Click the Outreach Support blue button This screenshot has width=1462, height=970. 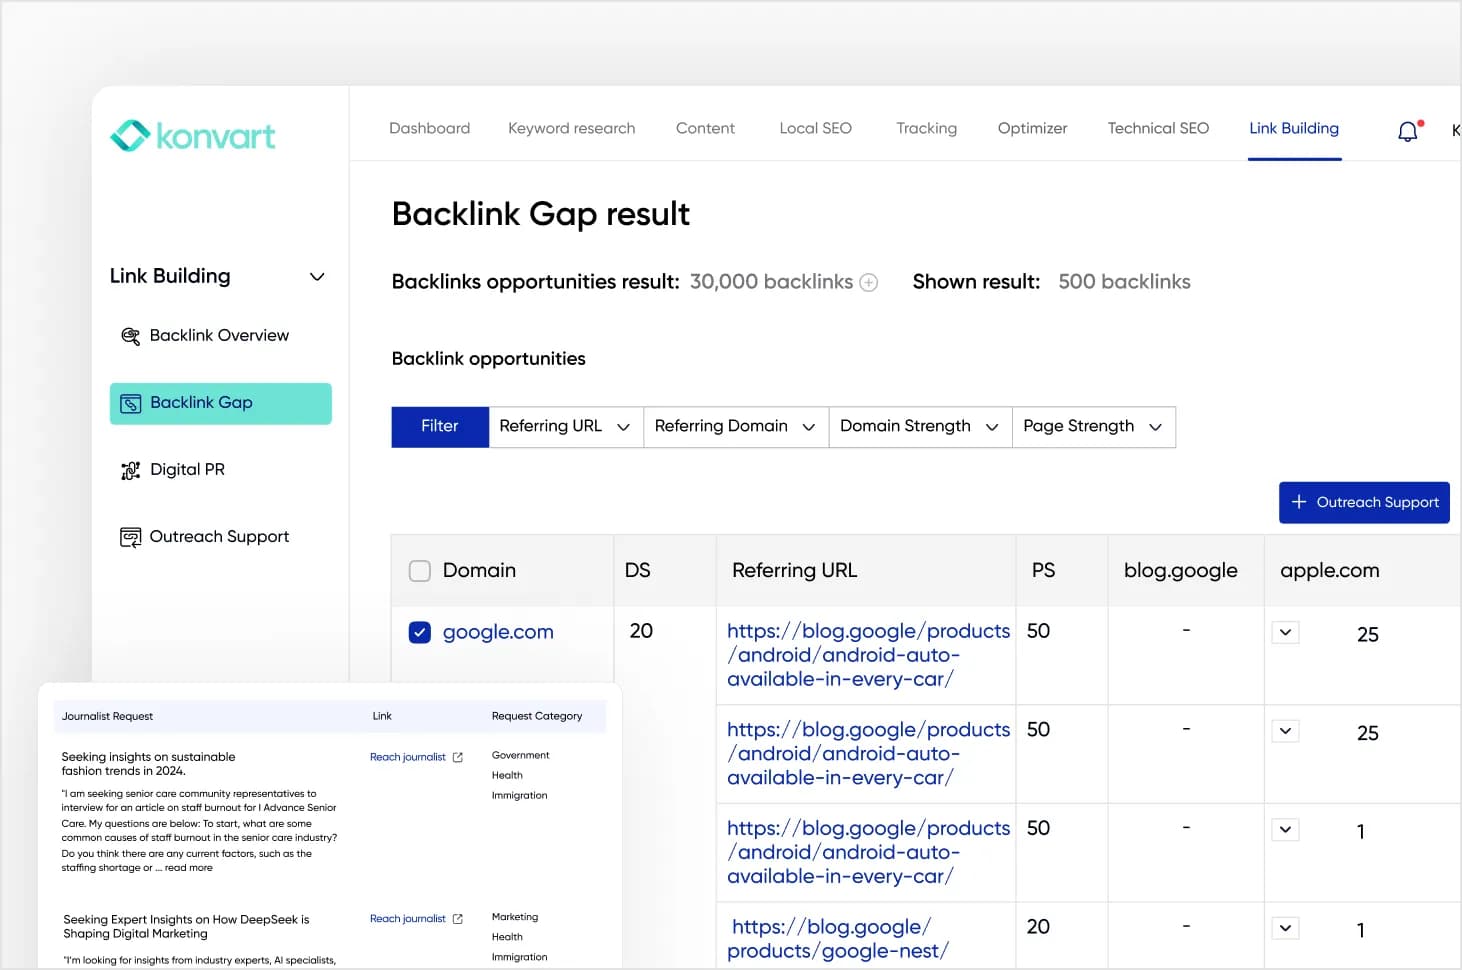[1364, 502]
